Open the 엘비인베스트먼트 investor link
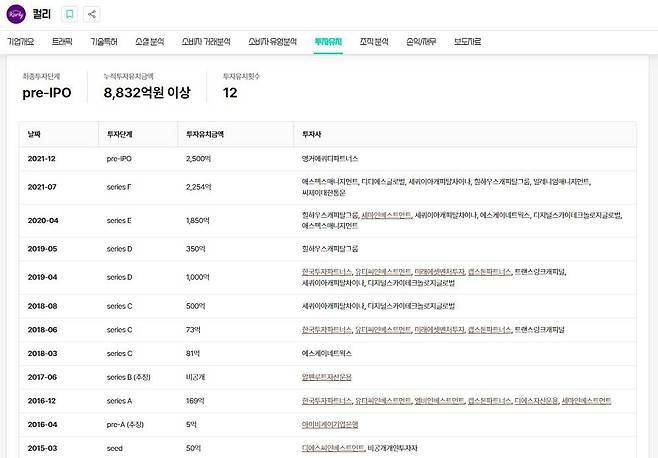 point(439,401)
